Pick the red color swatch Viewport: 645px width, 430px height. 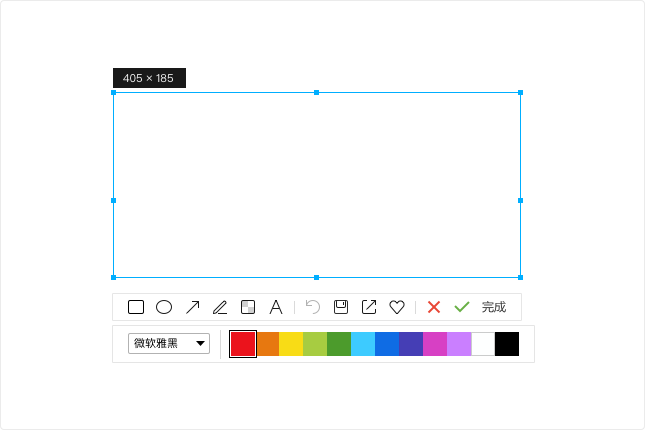coord(243,344)
